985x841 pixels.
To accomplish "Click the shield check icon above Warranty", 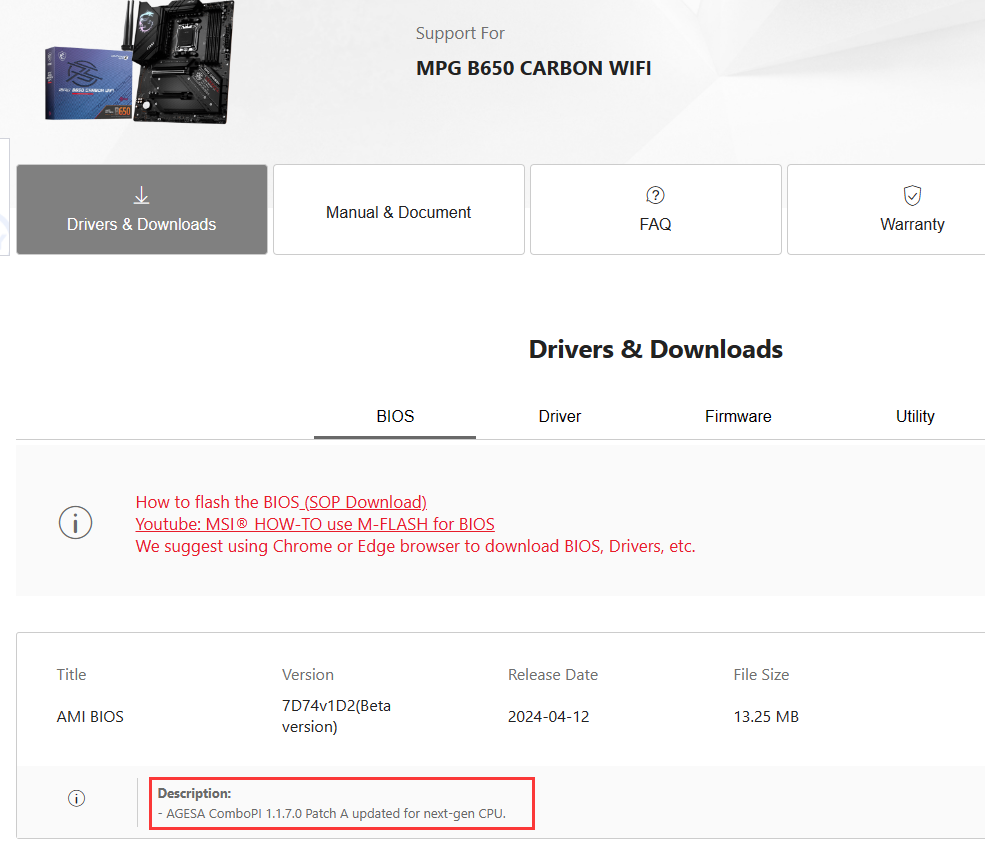I will 912,195.
